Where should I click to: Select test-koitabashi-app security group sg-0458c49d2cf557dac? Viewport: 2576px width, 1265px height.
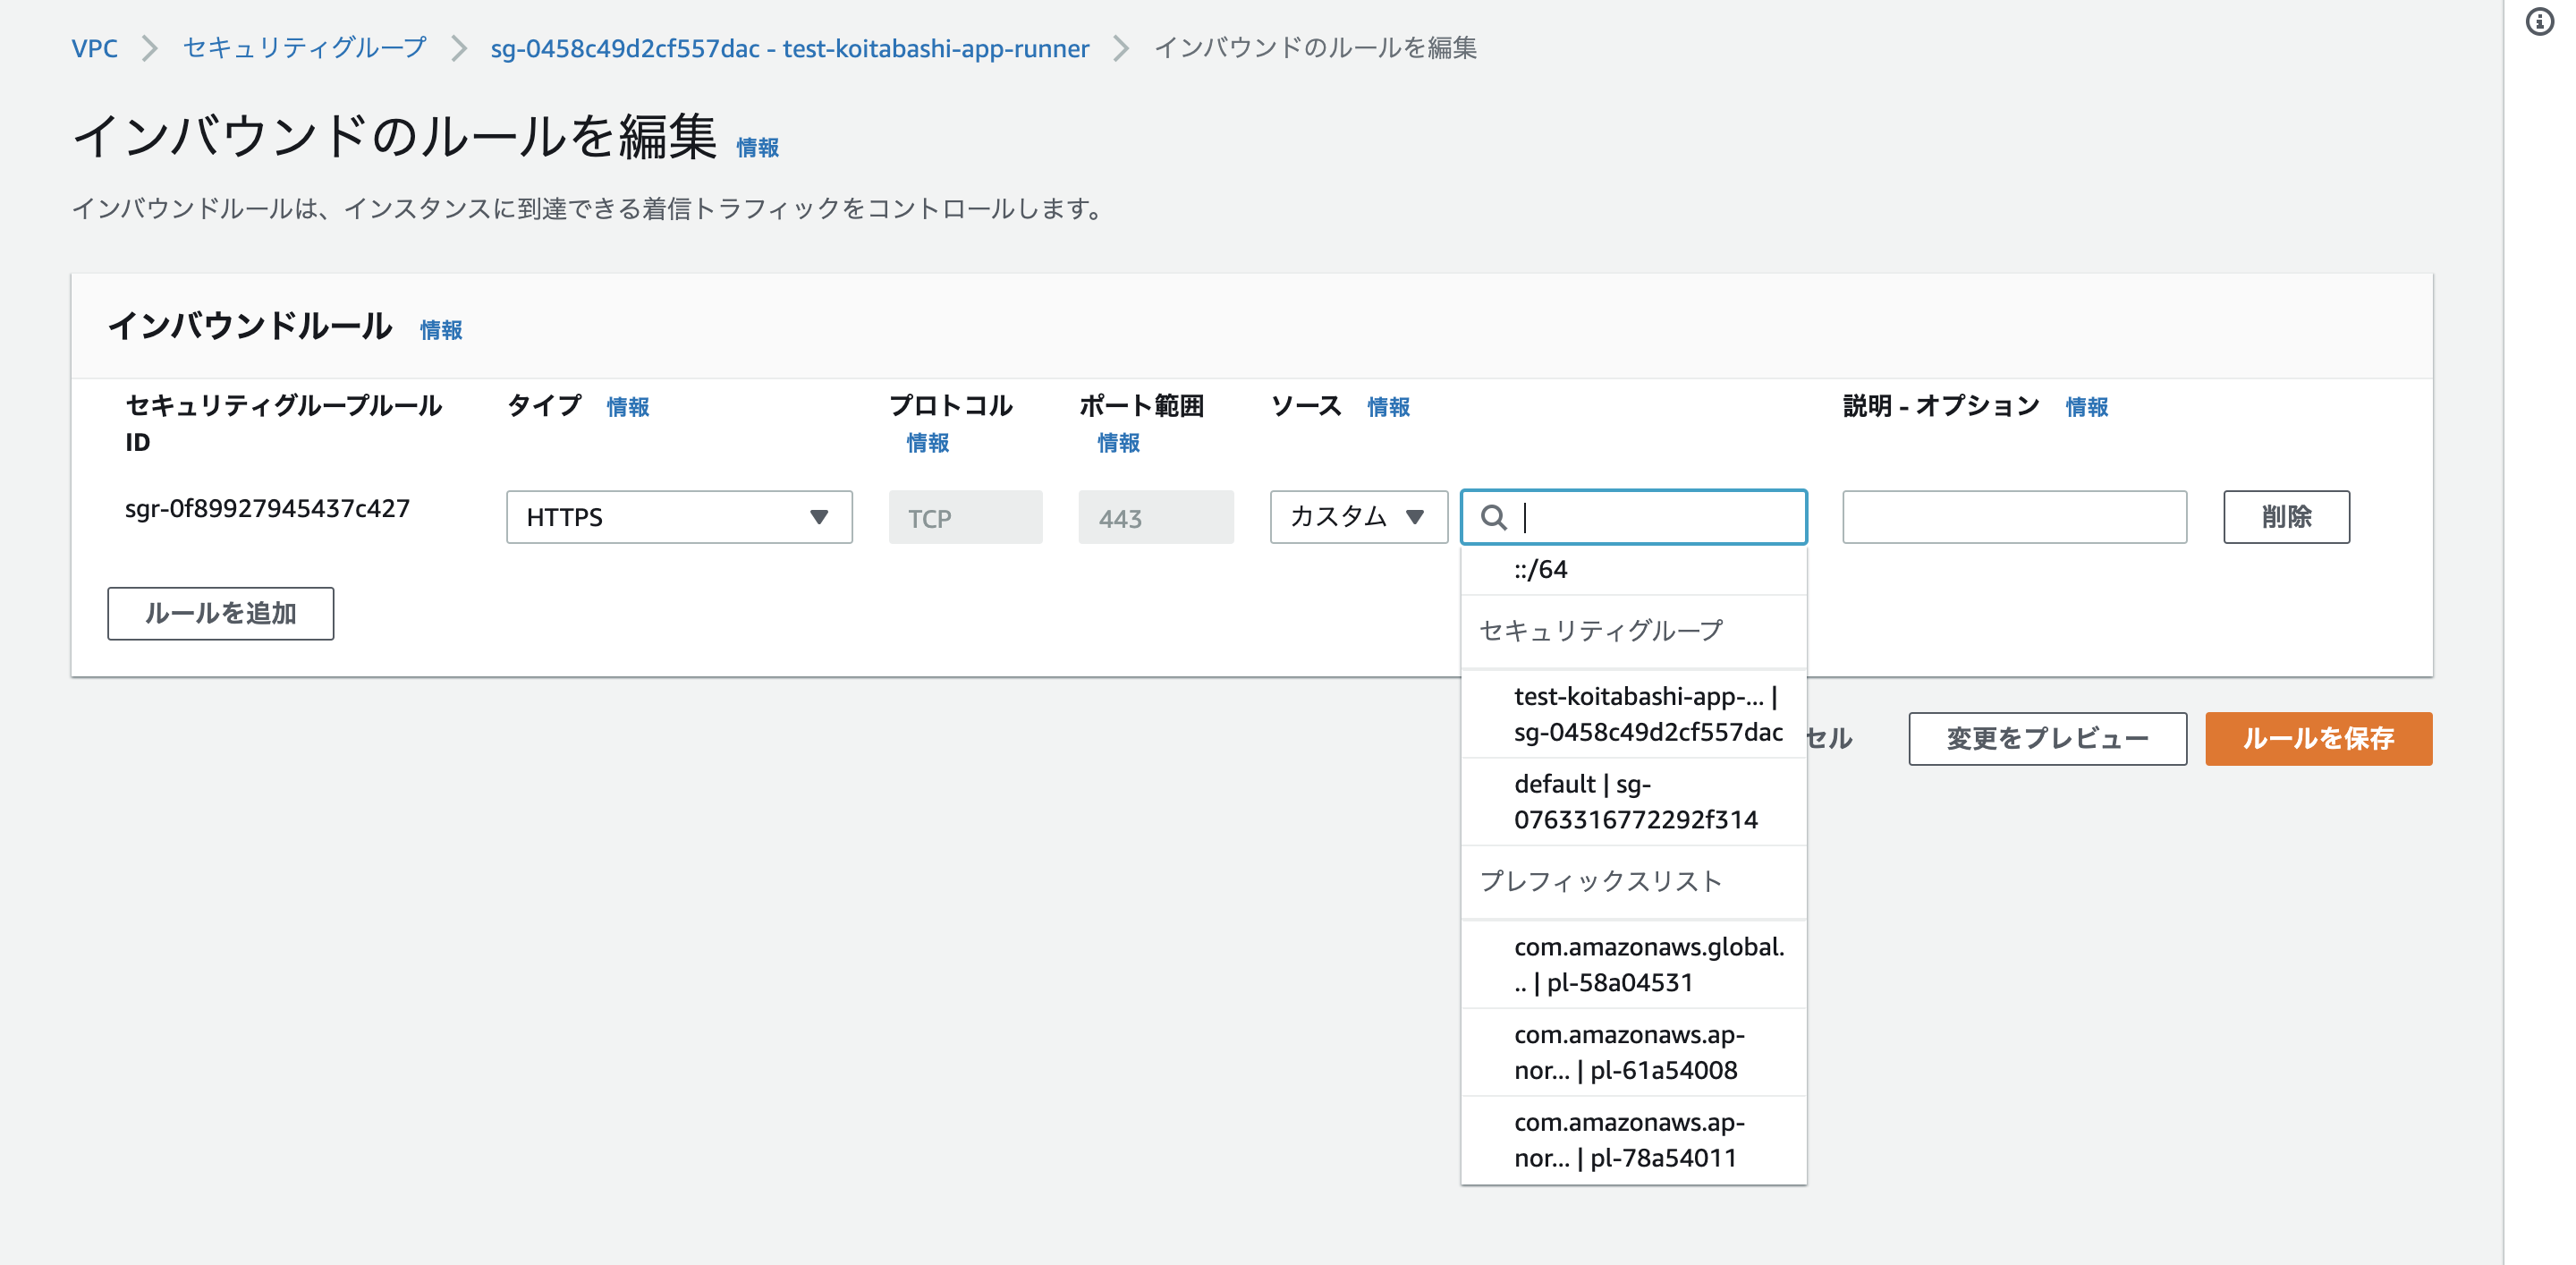coord(1634,714)
